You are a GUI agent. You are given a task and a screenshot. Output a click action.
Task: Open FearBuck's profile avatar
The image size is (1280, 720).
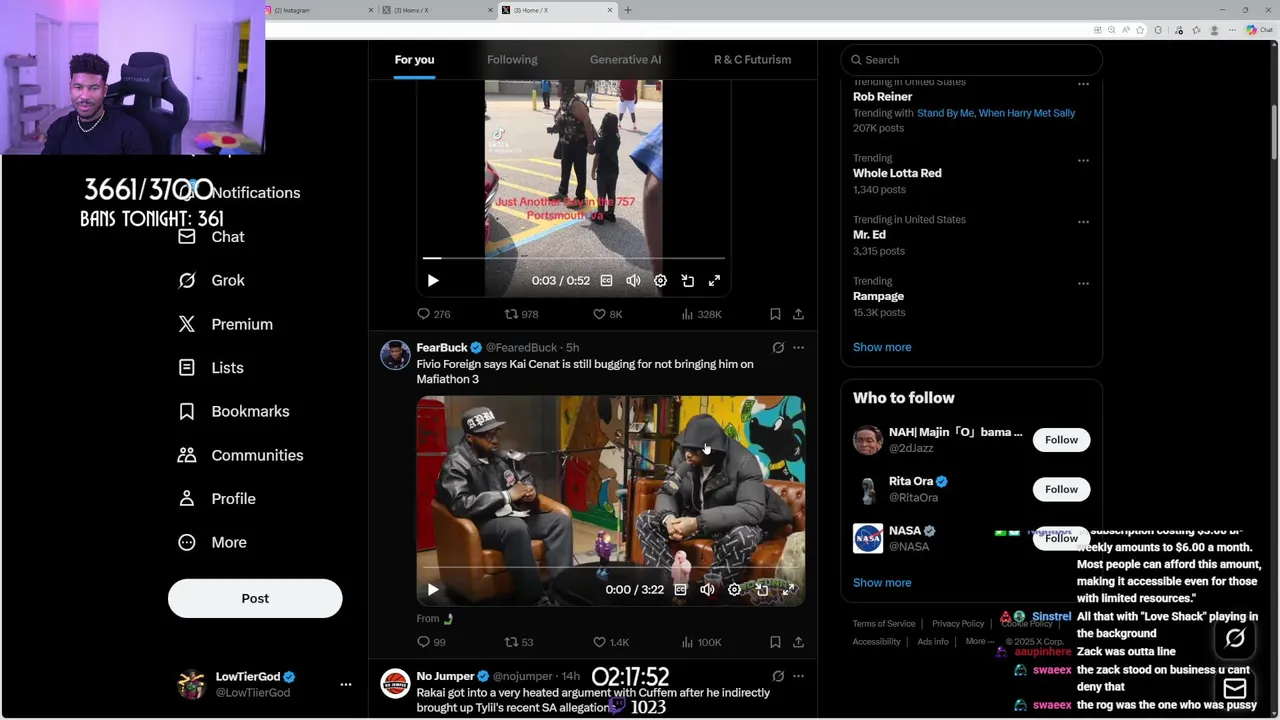[395, 355]
